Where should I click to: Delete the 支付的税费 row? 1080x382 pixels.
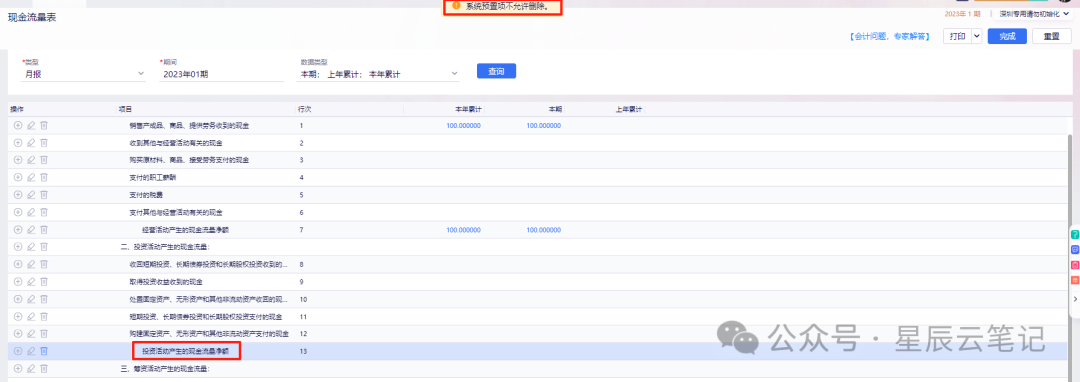[44, 195]
